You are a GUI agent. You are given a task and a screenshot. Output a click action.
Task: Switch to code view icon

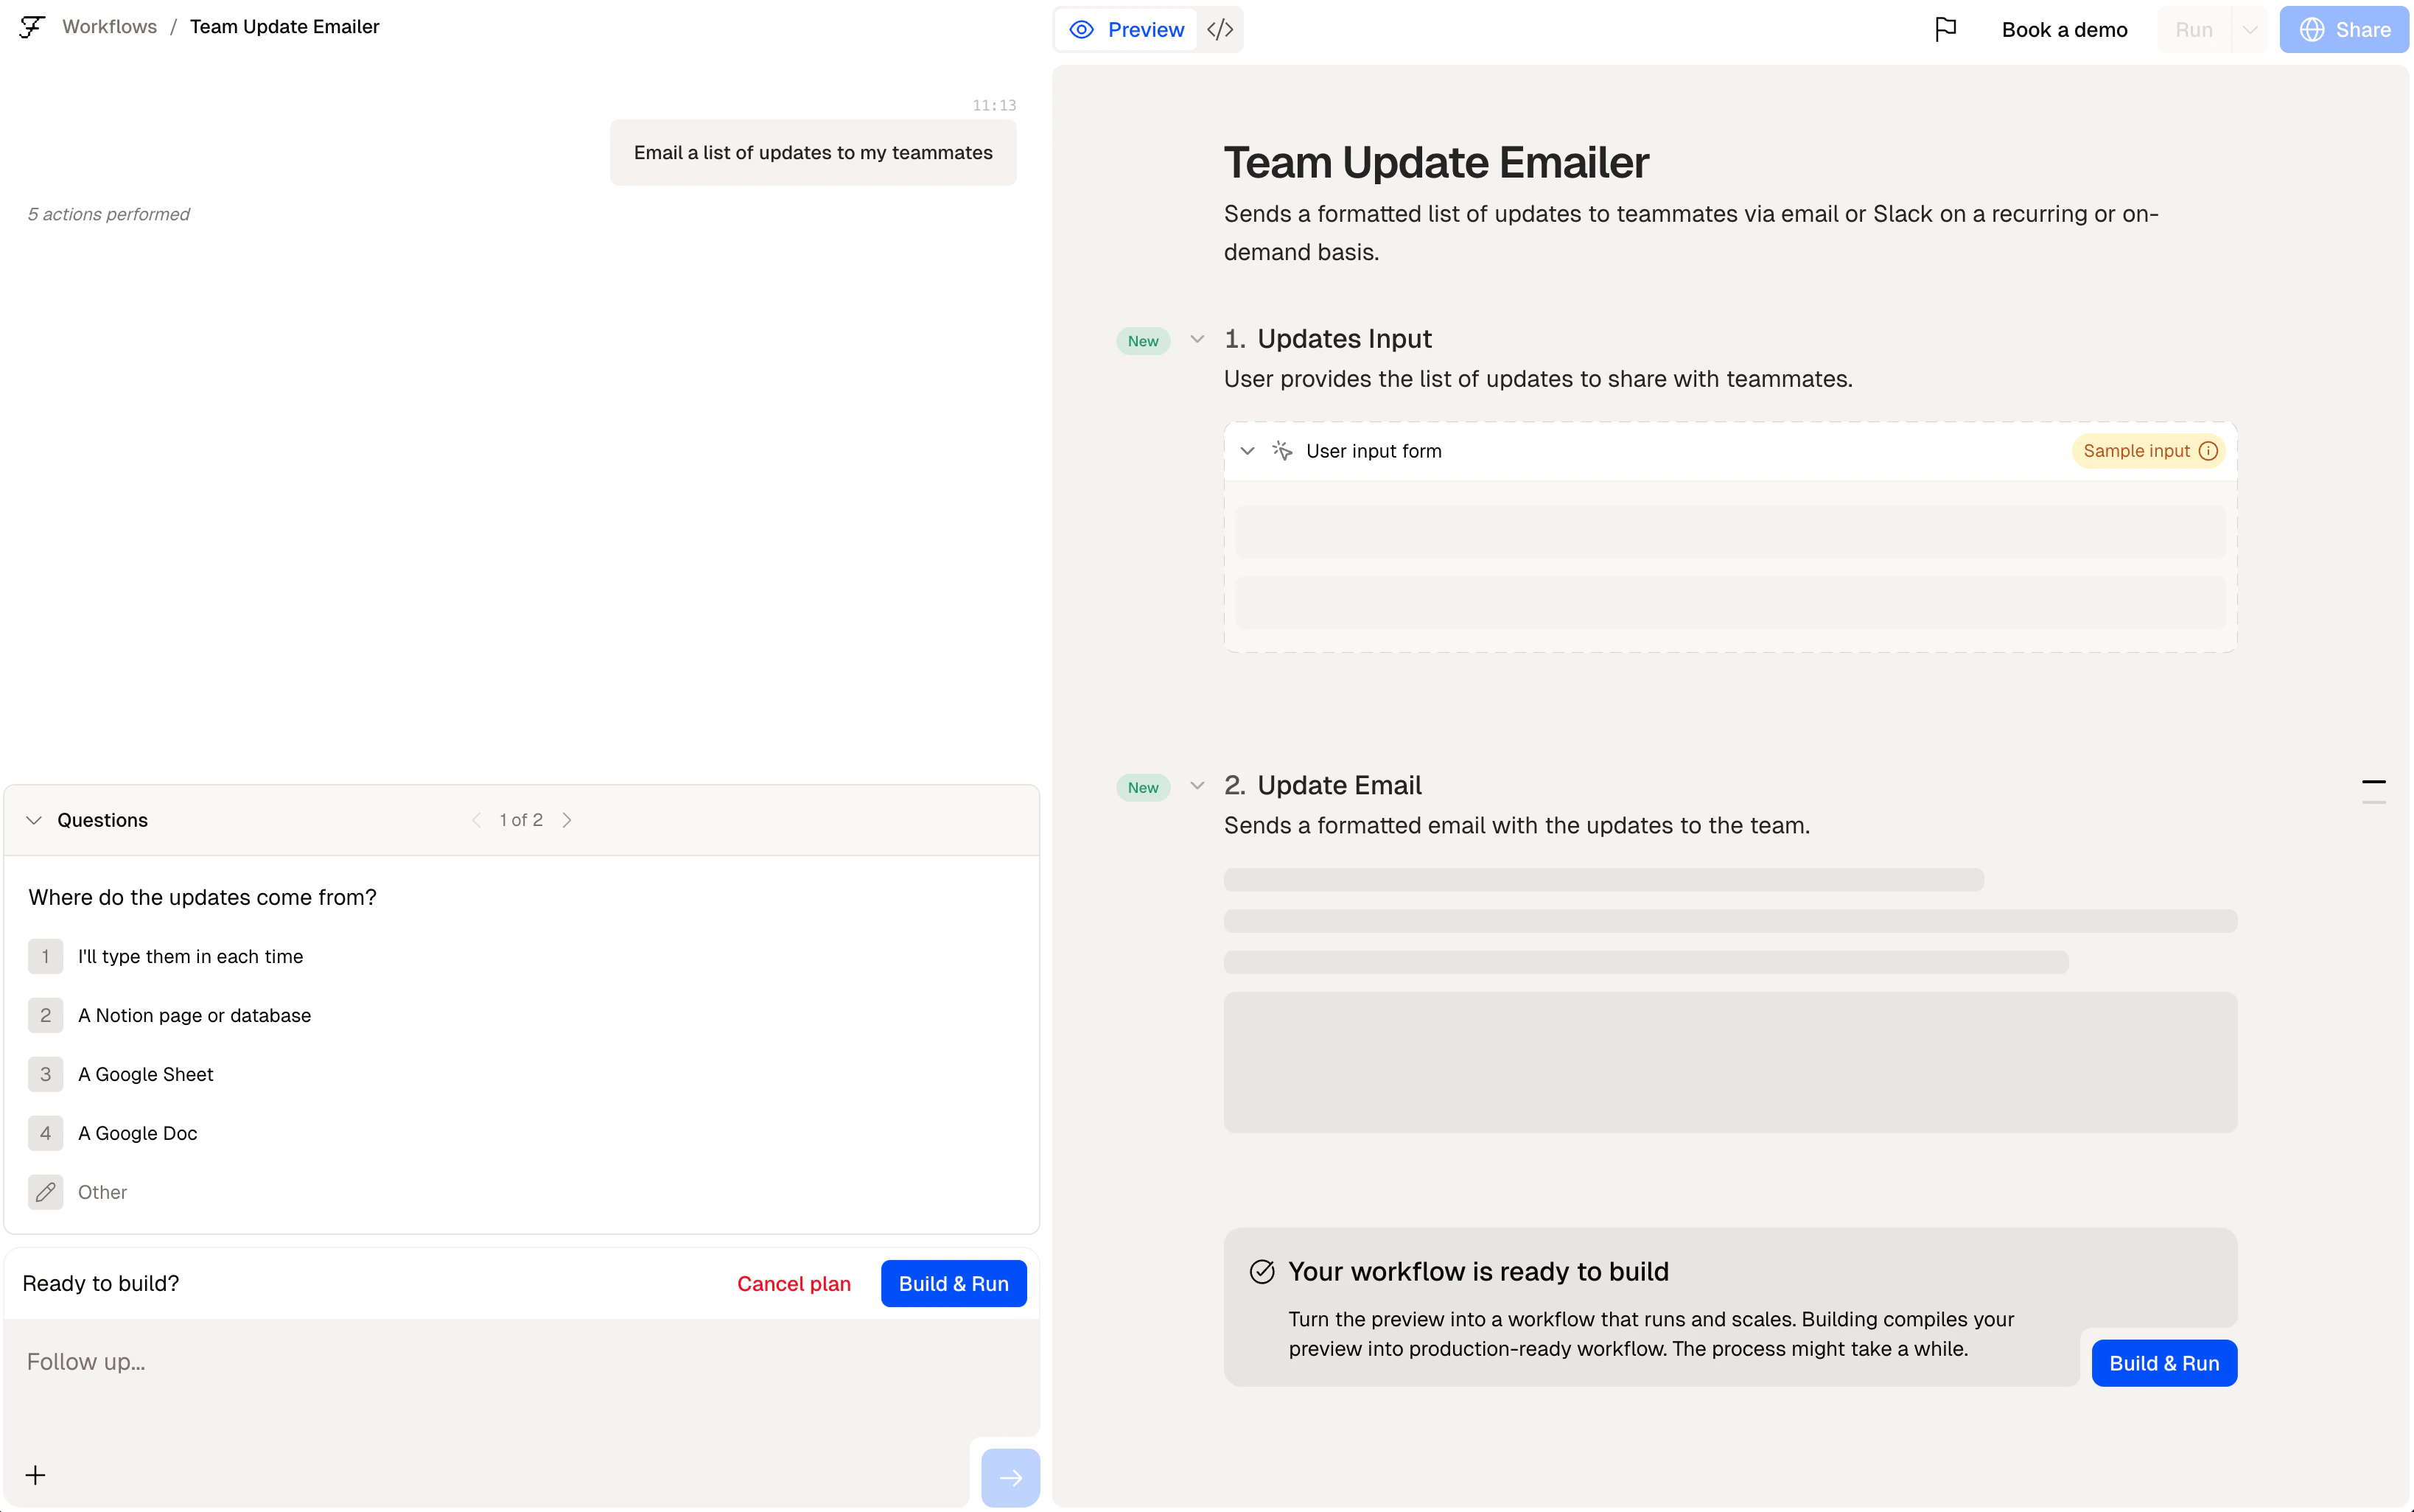pos(1220,30)
